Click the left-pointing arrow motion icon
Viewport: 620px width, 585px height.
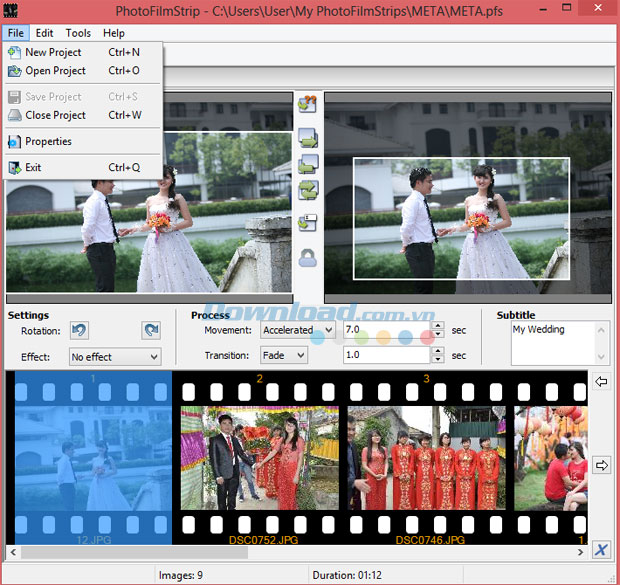(308, 163)
